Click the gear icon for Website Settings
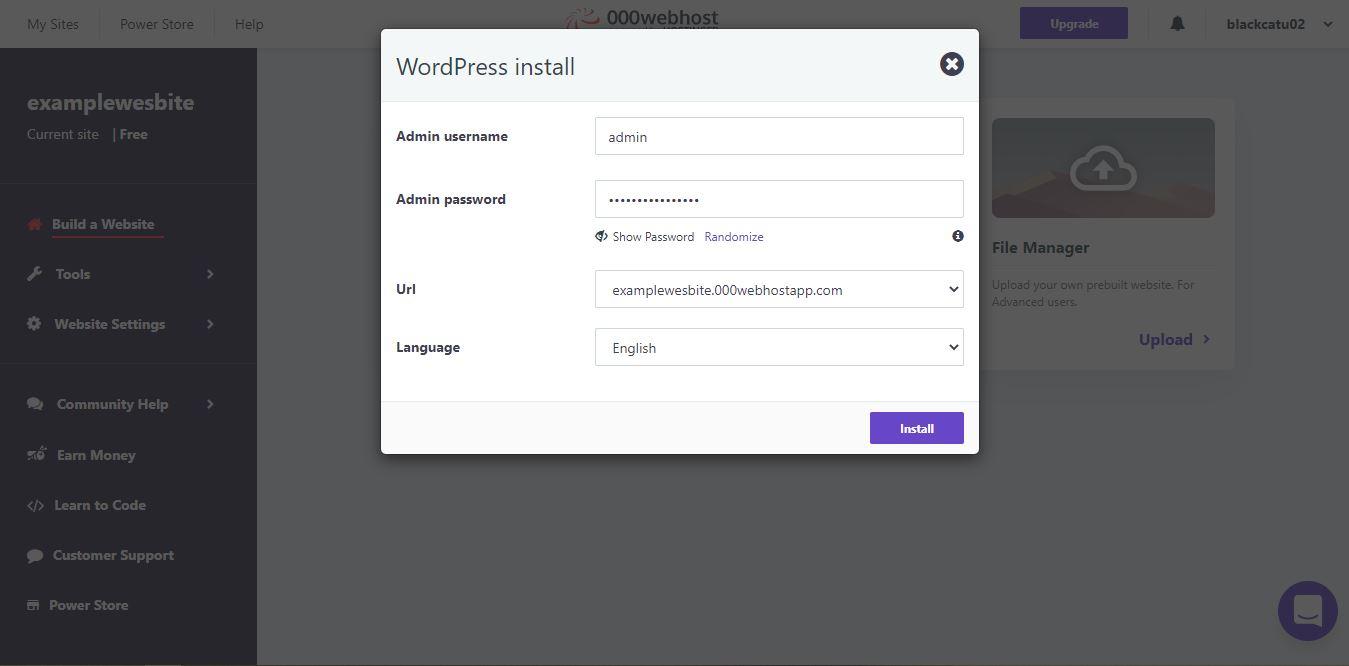 tap(34, 324)
